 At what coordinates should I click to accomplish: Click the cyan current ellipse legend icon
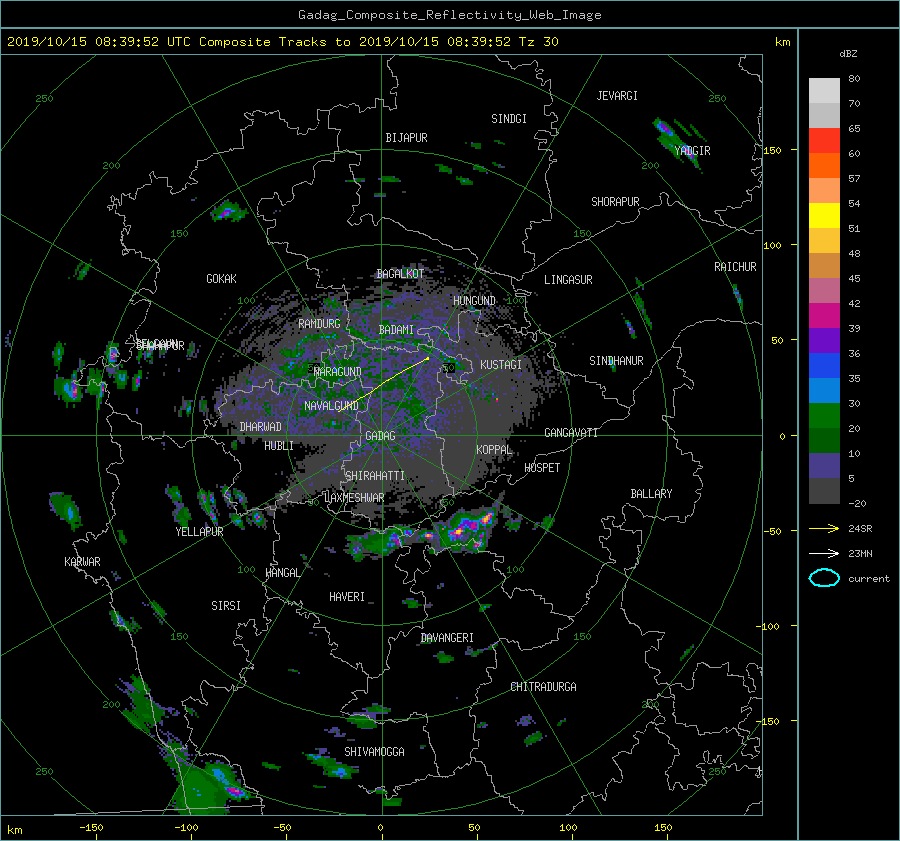coord(824,578)
